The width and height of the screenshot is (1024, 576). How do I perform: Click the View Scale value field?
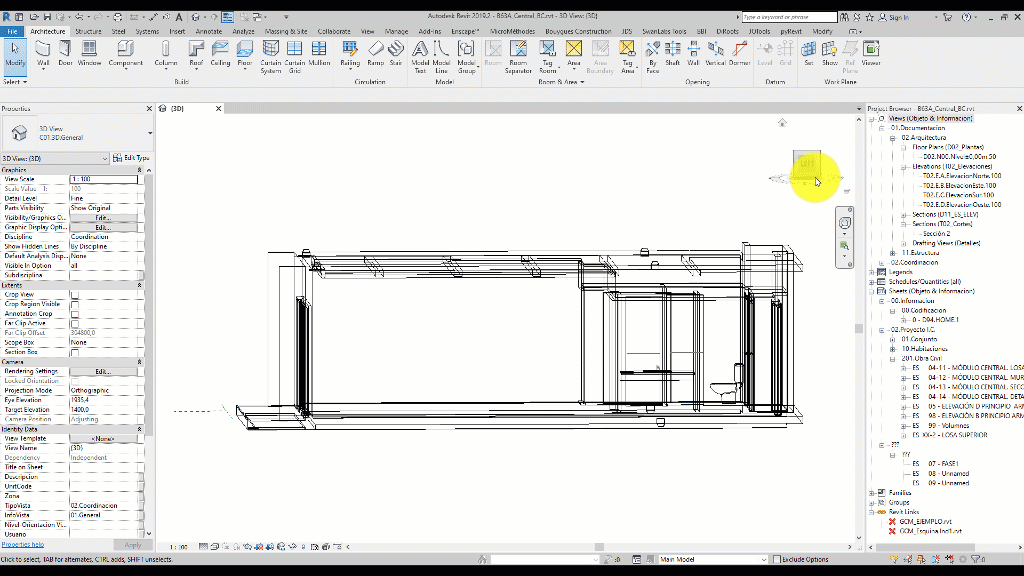[x=104, y=179]
